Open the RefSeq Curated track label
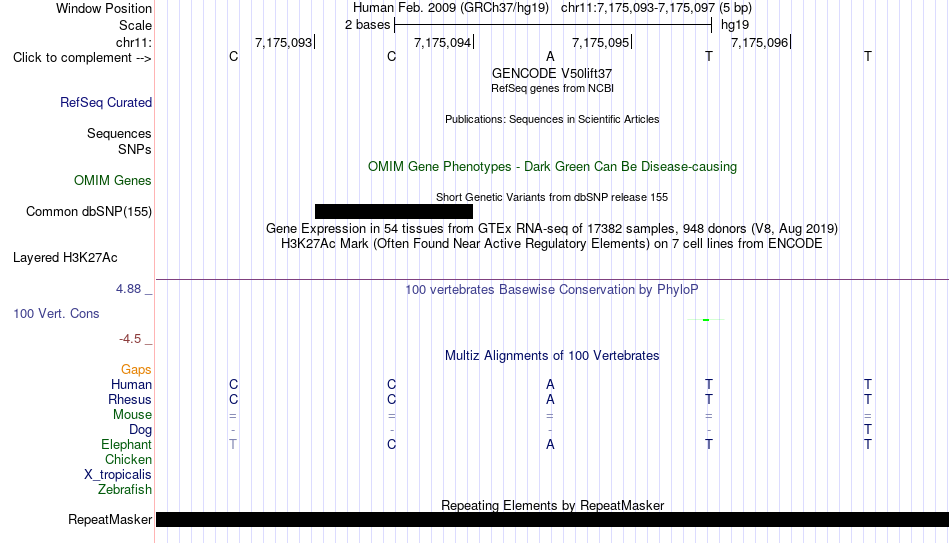 point(106,102)
